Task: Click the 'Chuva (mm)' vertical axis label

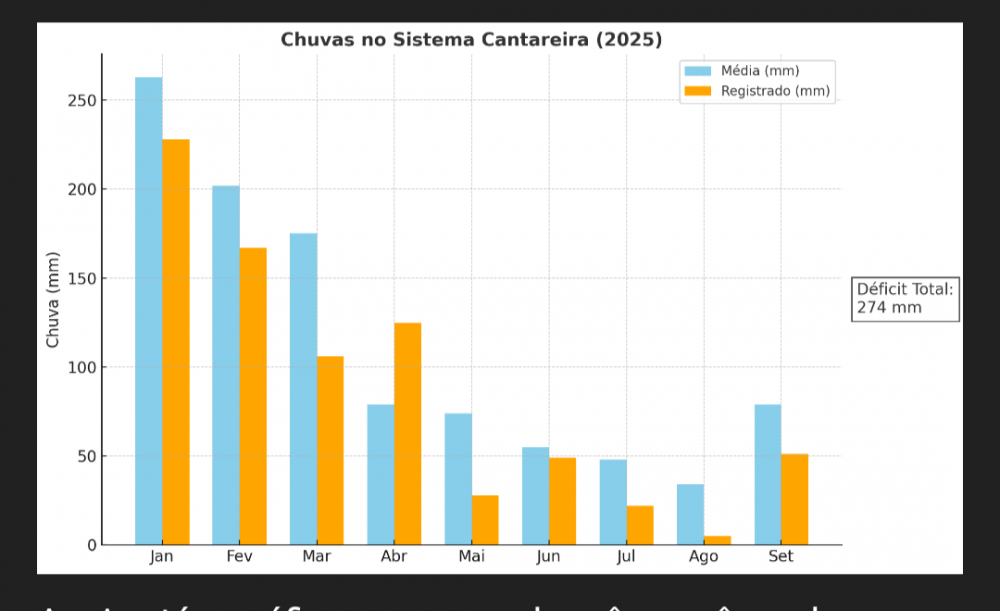Action: tap(53, 300)
